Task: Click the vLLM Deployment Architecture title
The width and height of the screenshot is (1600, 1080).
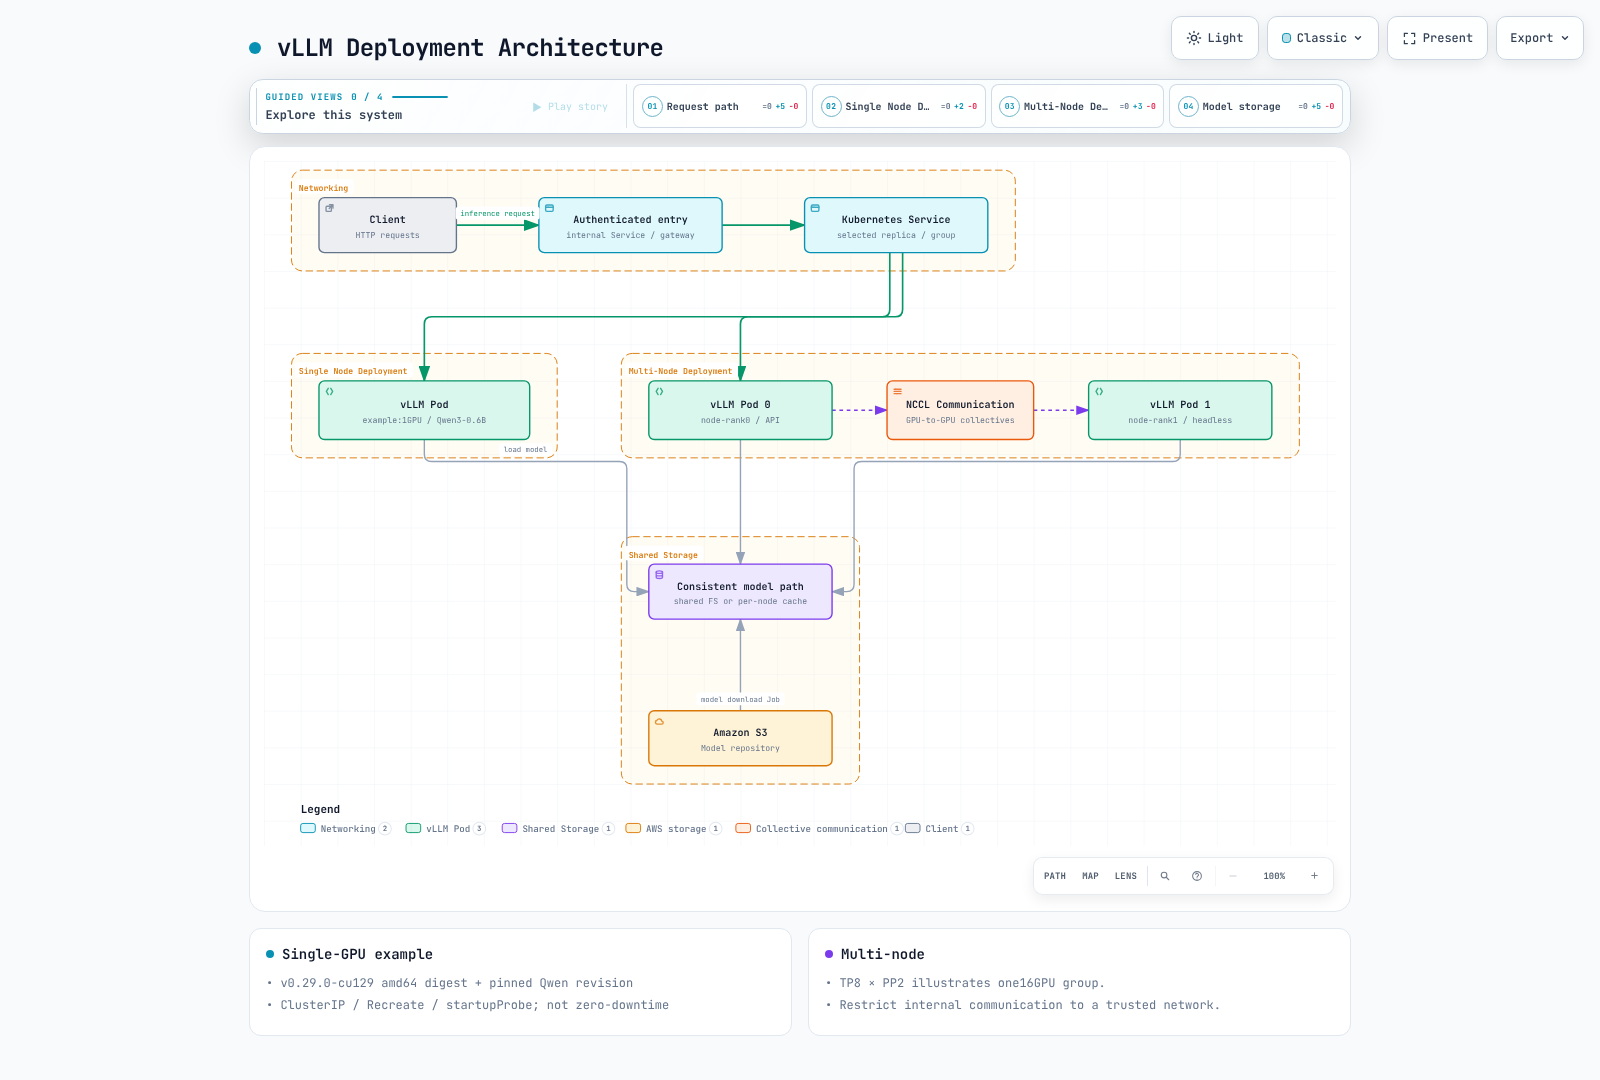Action: click(470, 48)
